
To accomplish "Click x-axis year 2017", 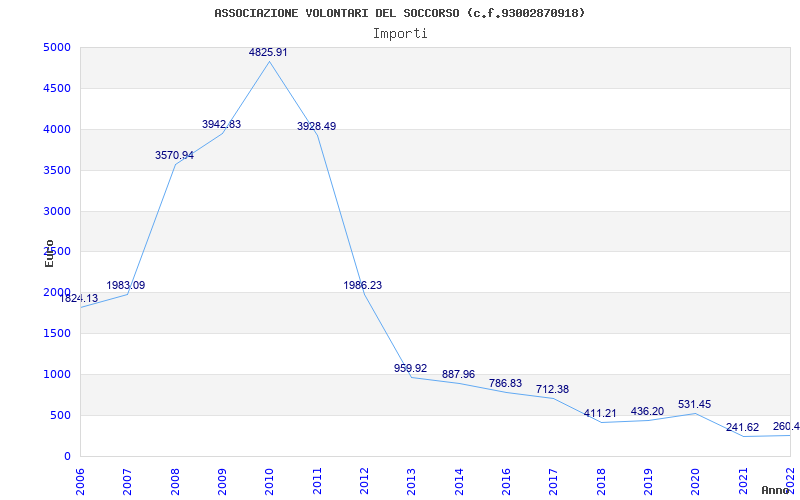I will (552, 480).
